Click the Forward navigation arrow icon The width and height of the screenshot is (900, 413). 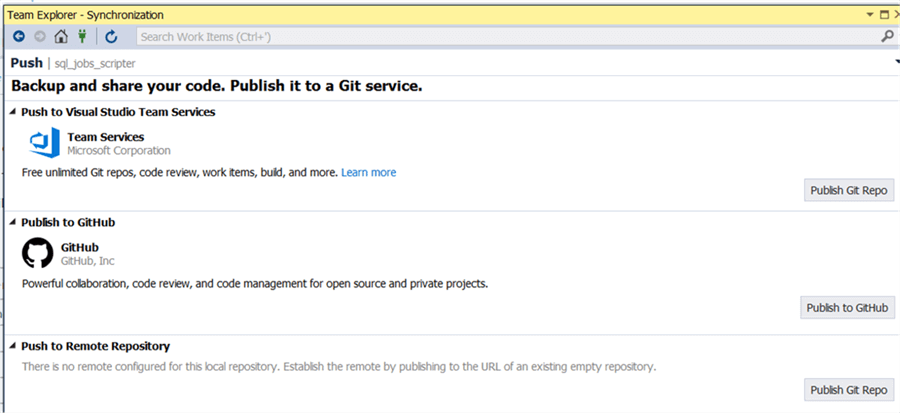40,37
